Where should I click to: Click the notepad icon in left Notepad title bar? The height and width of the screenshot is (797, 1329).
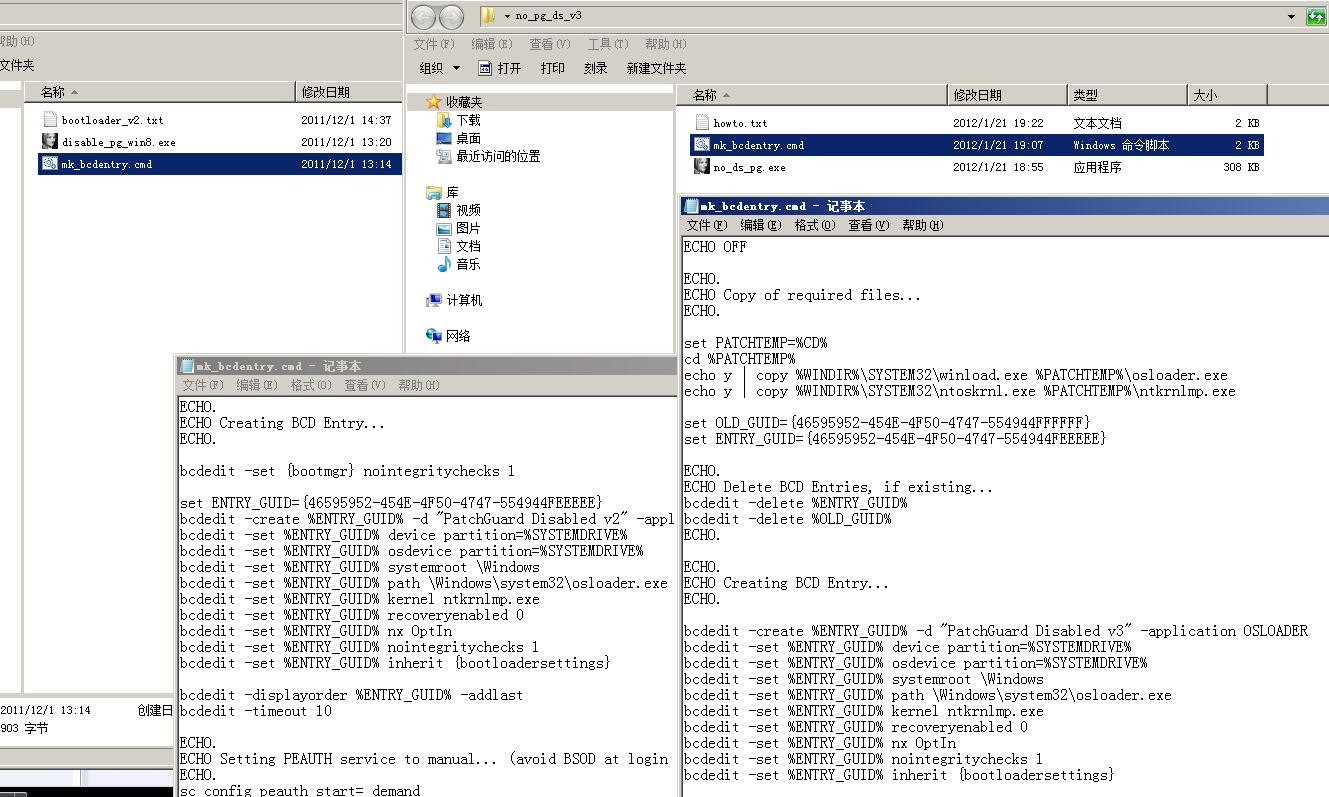coord(186,367)
